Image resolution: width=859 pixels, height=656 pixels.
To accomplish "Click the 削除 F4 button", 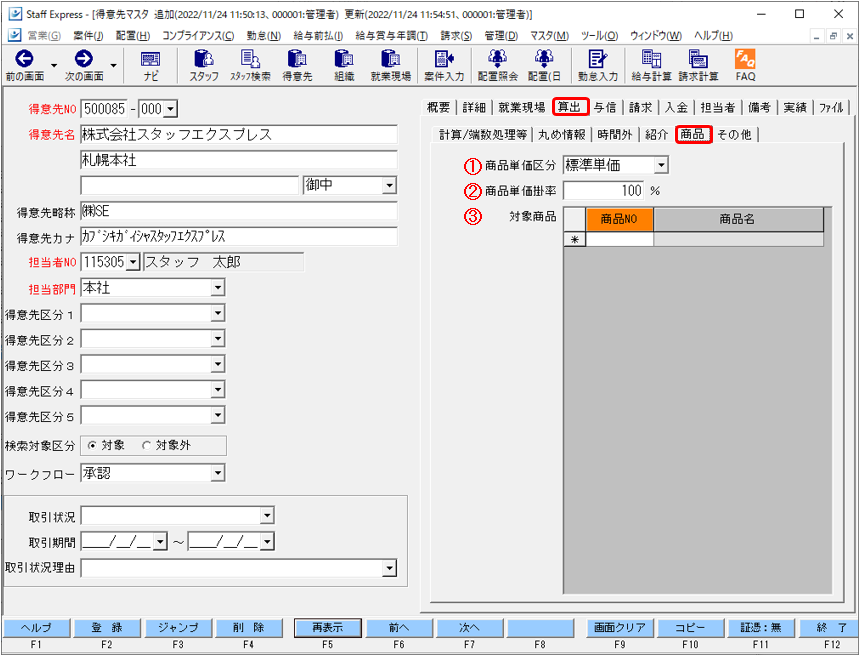I will pyautogui.click(x=249, y=628).
